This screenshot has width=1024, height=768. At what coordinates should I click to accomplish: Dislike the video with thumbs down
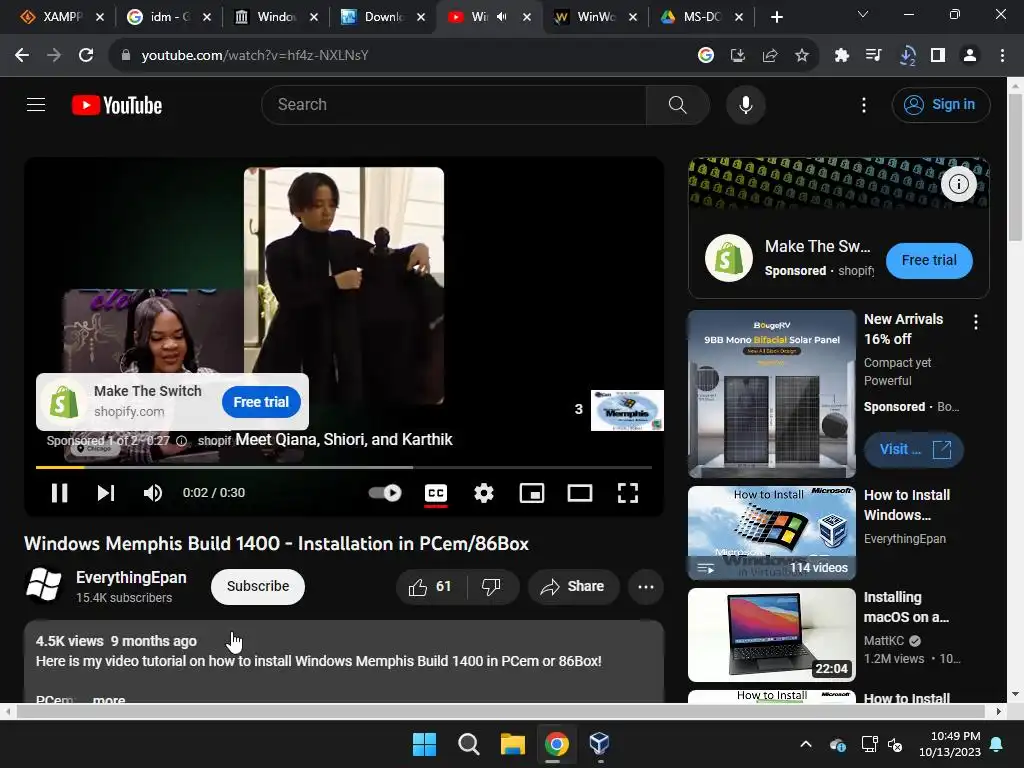pos(491,586)
